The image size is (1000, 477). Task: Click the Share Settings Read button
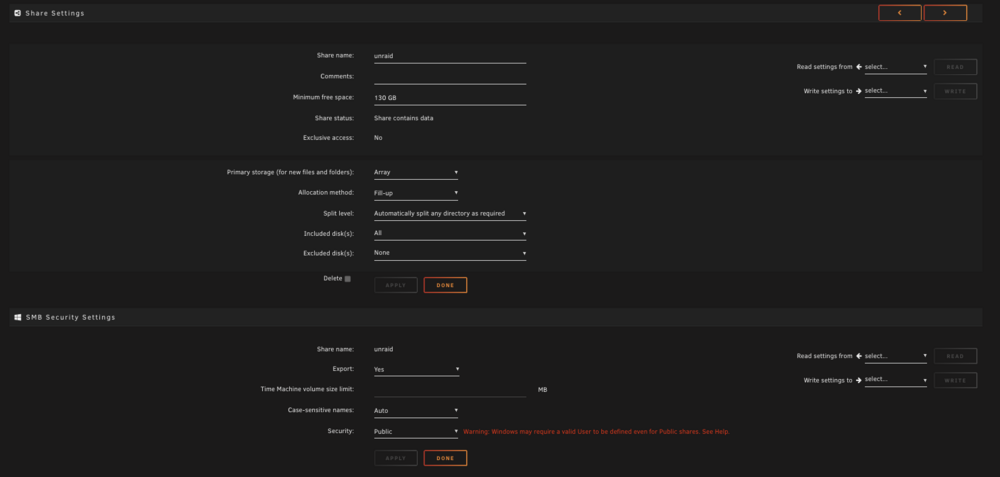click(x=955, y=67)
